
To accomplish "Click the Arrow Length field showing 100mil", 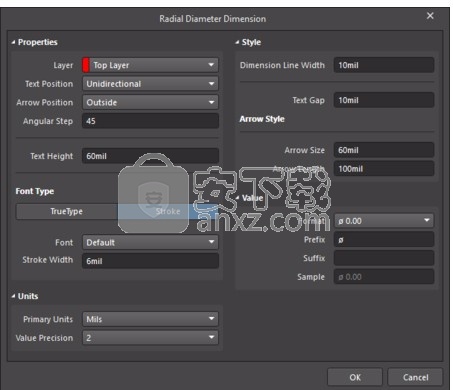I will click(x=384, y=169).
